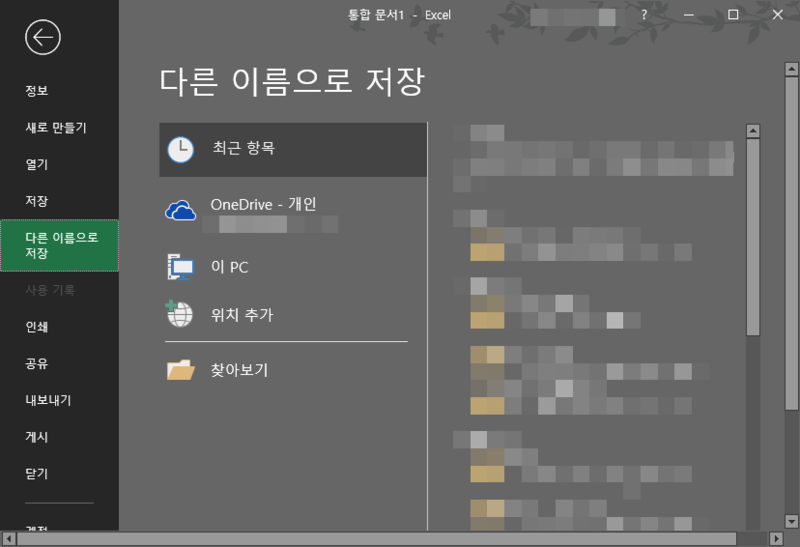Click the outer scrollbar up arrow
The height and width of the screenshot is (547, 800).
[x=791, y=69]
